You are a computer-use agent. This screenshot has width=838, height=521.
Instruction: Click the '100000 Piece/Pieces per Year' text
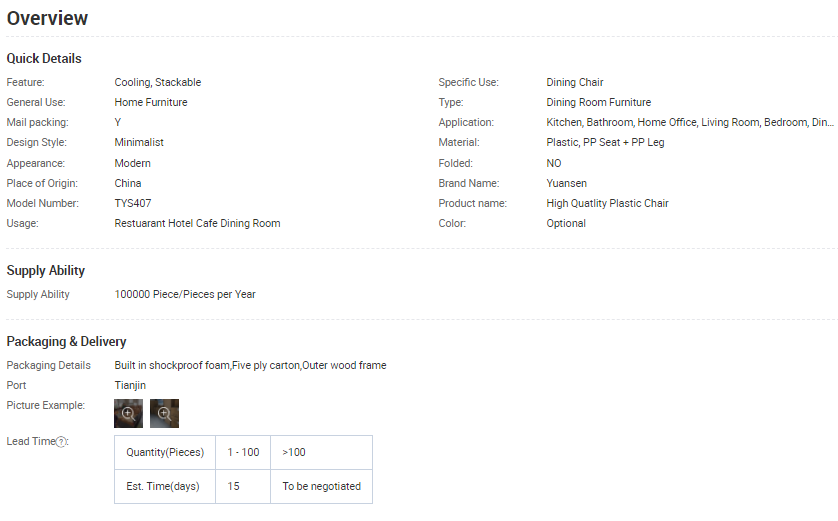tap(185, 294)
